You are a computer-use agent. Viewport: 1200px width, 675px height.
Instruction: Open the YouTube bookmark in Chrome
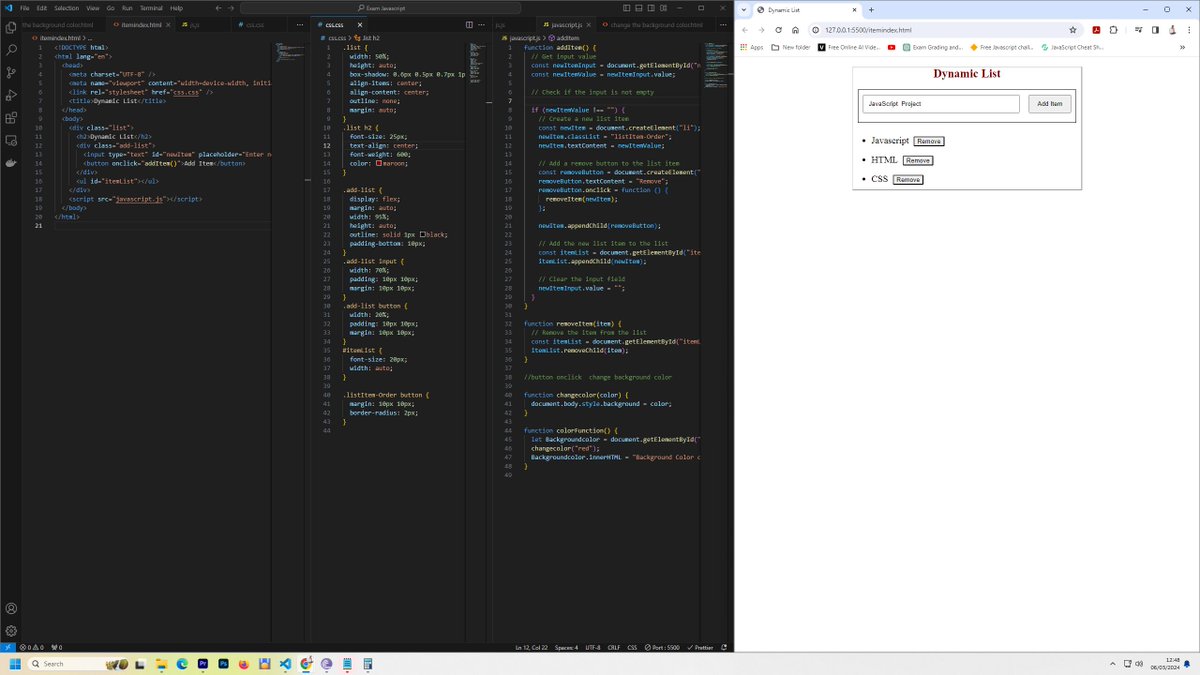pyautogui.click(x=891, y=47)
